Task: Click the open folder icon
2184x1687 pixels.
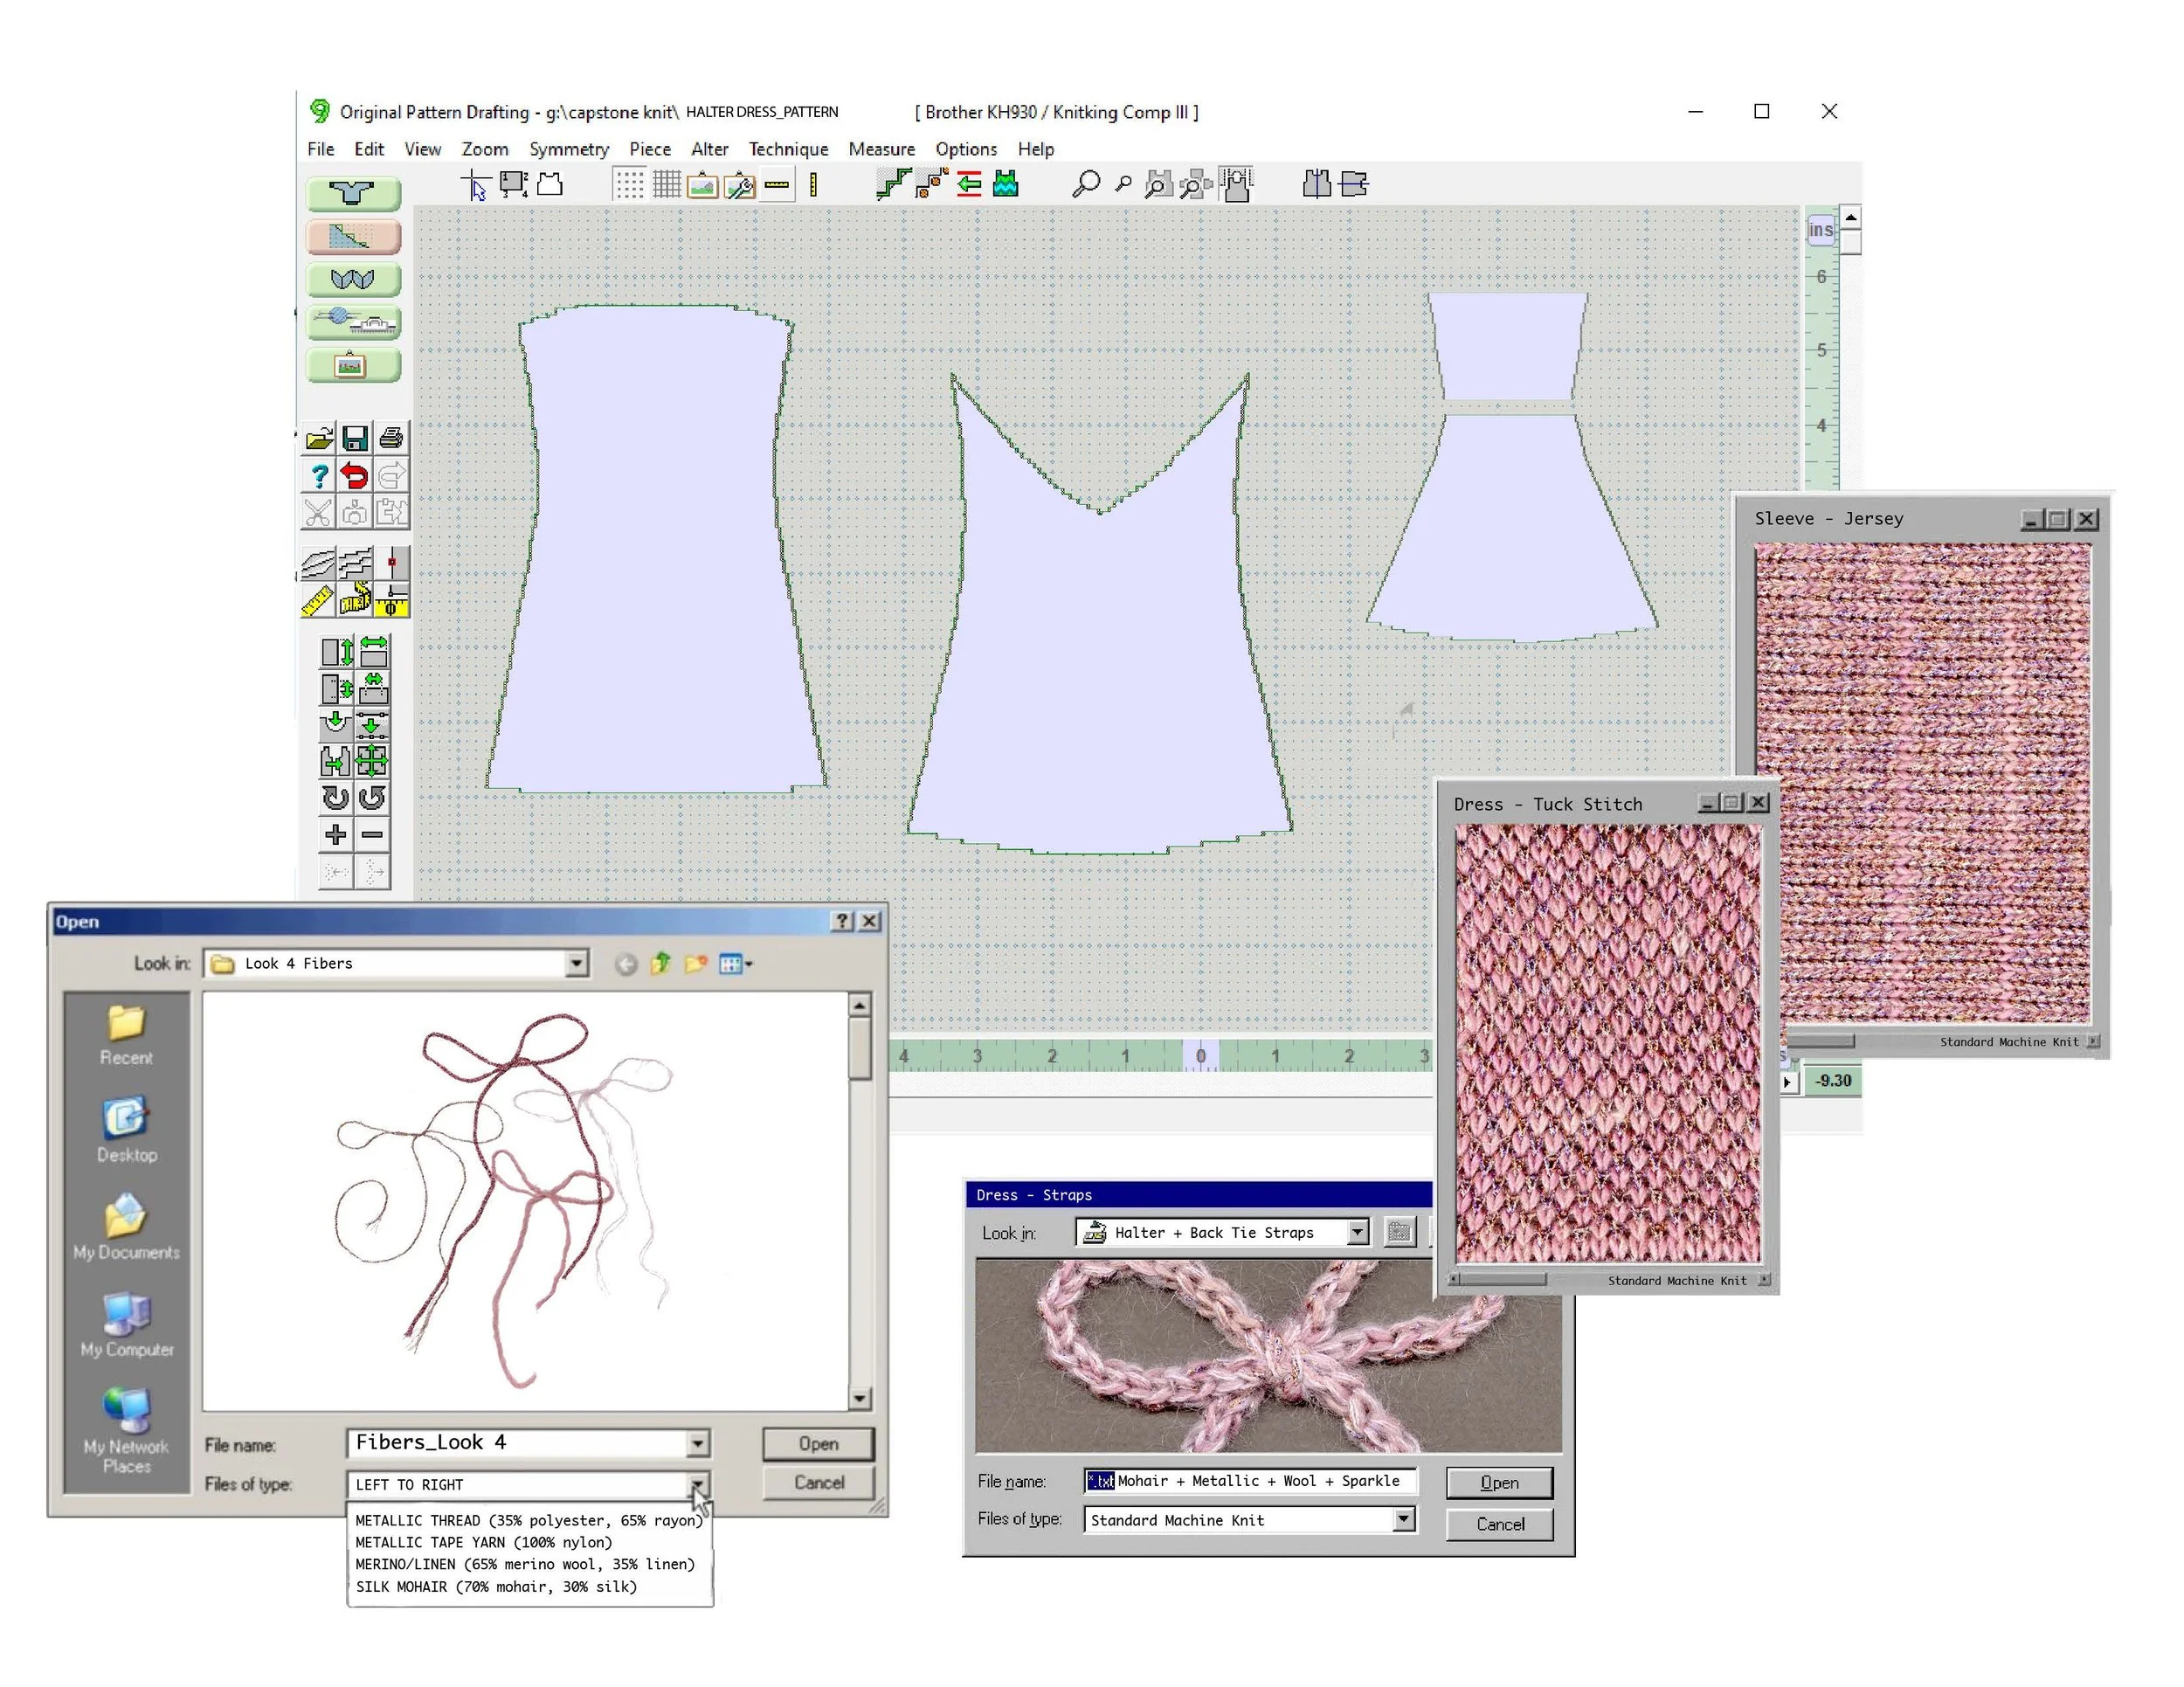Action: [319, 438]
